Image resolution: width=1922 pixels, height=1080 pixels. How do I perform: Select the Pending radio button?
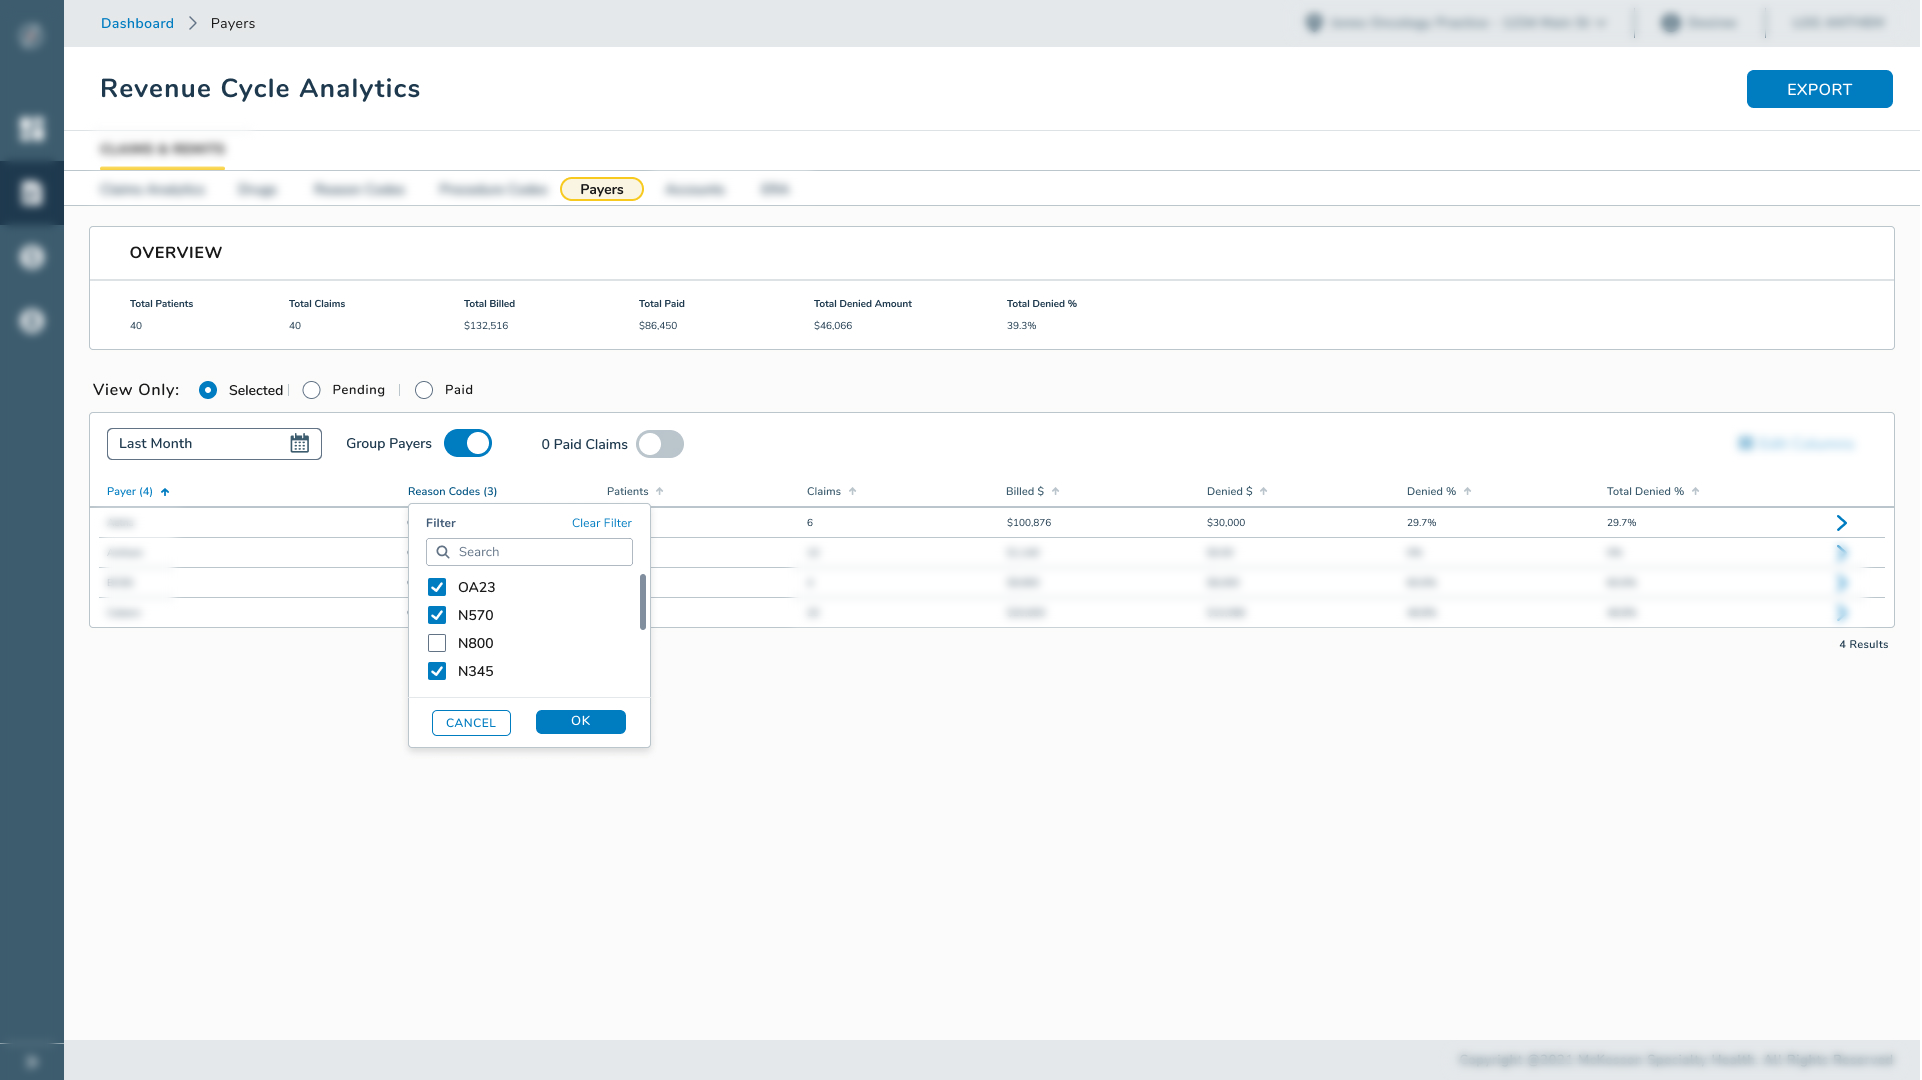tap(312, 390)
